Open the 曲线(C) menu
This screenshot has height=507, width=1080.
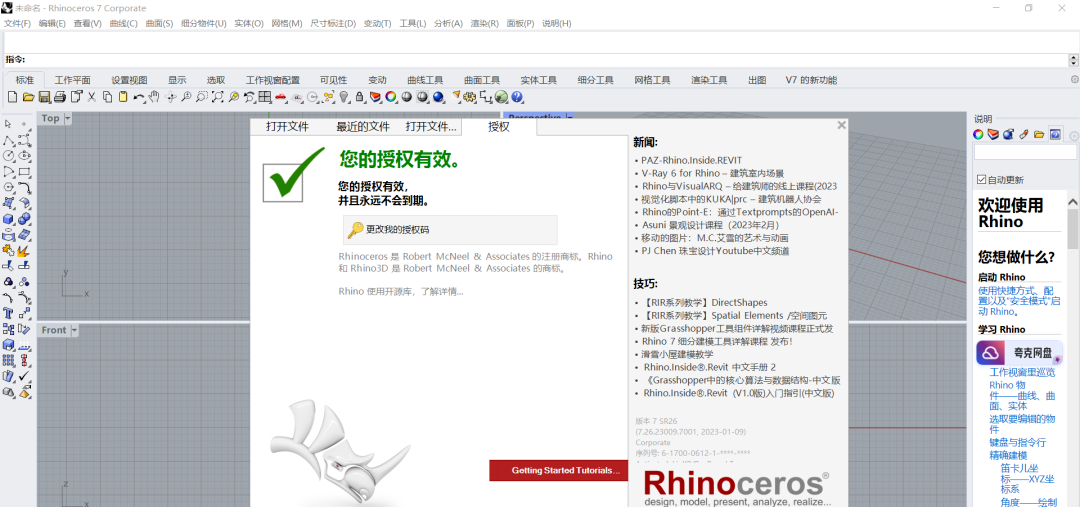point(123,23)
